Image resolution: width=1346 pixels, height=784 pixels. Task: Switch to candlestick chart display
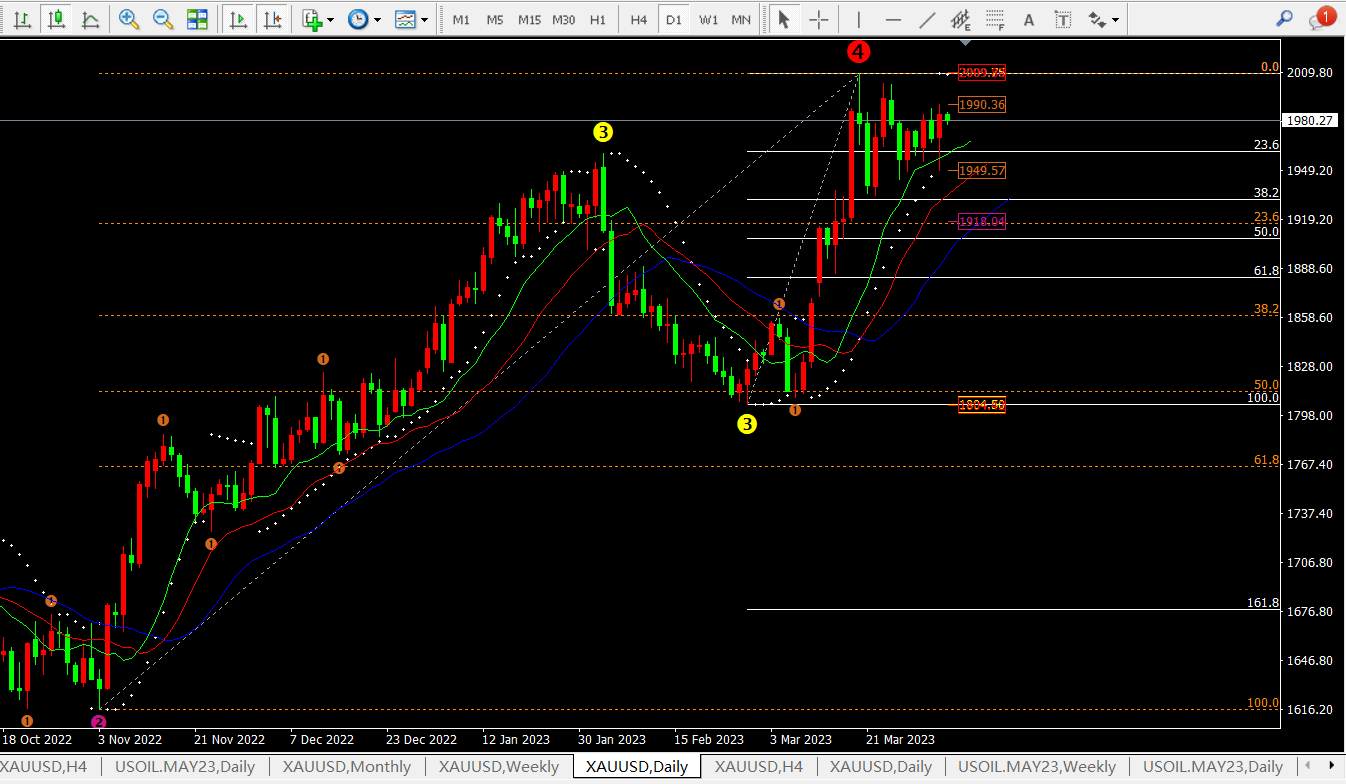[x=56, y=19]
